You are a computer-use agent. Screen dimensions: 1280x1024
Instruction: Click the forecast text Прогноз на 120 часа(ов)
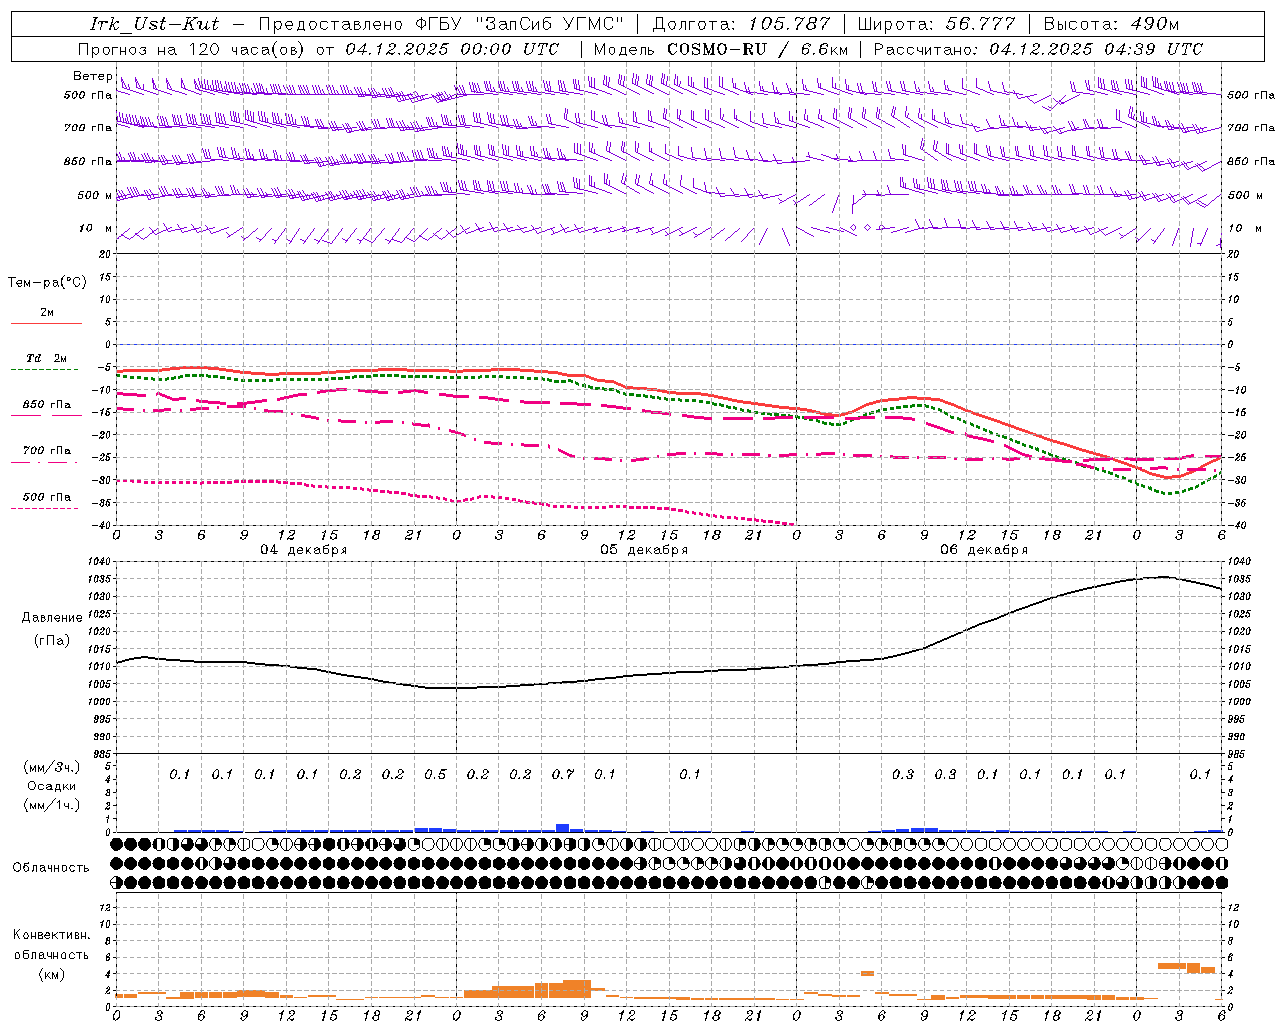[193, 49]
